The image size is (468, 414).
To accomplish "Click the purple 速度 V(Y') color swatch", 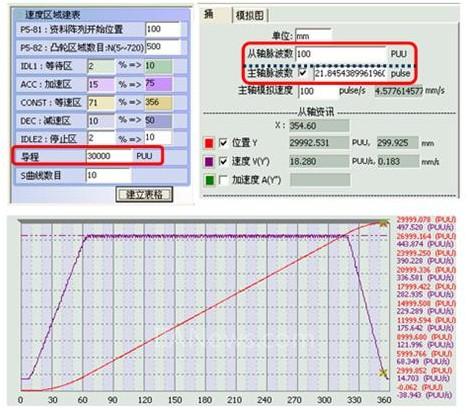I will pos(209,162).
